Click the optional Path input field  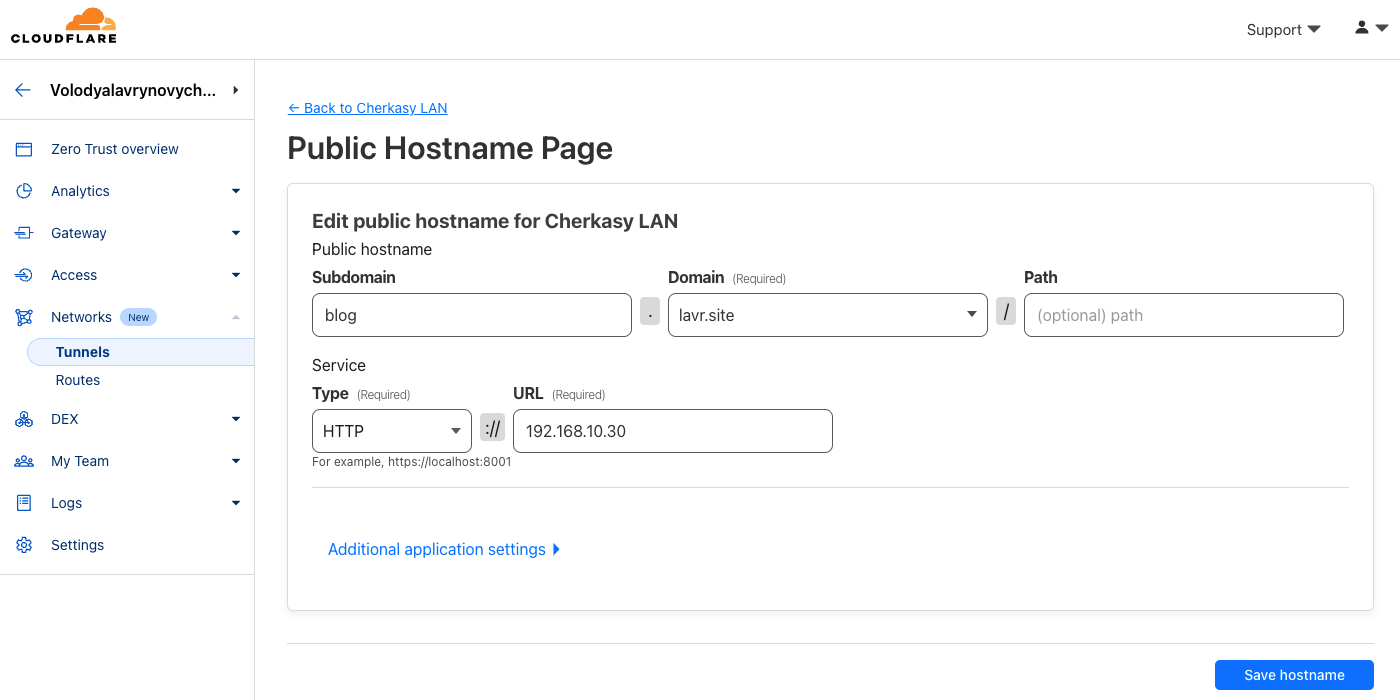coord(1183,315)
